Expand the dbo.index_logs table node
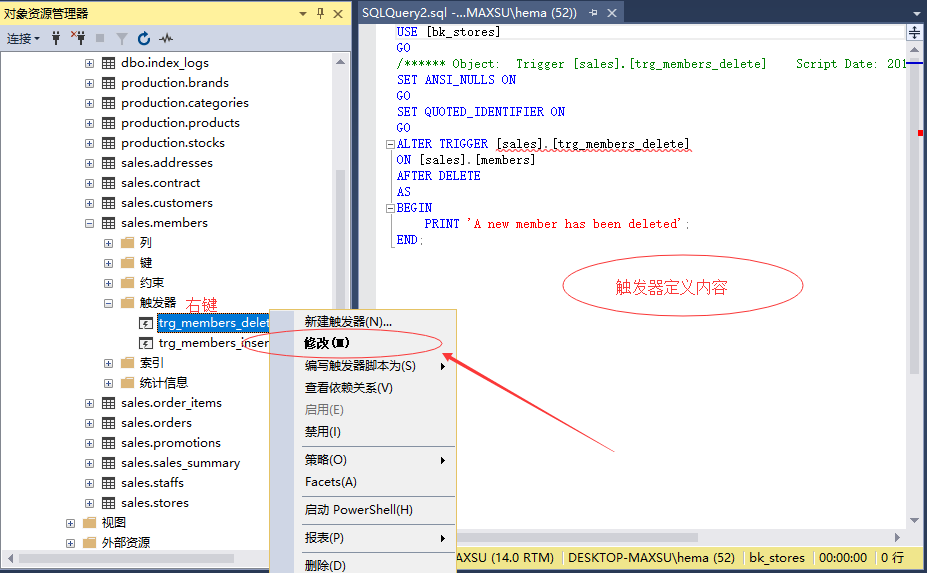This screenshot has height=573, width=927. pos(89,63)
